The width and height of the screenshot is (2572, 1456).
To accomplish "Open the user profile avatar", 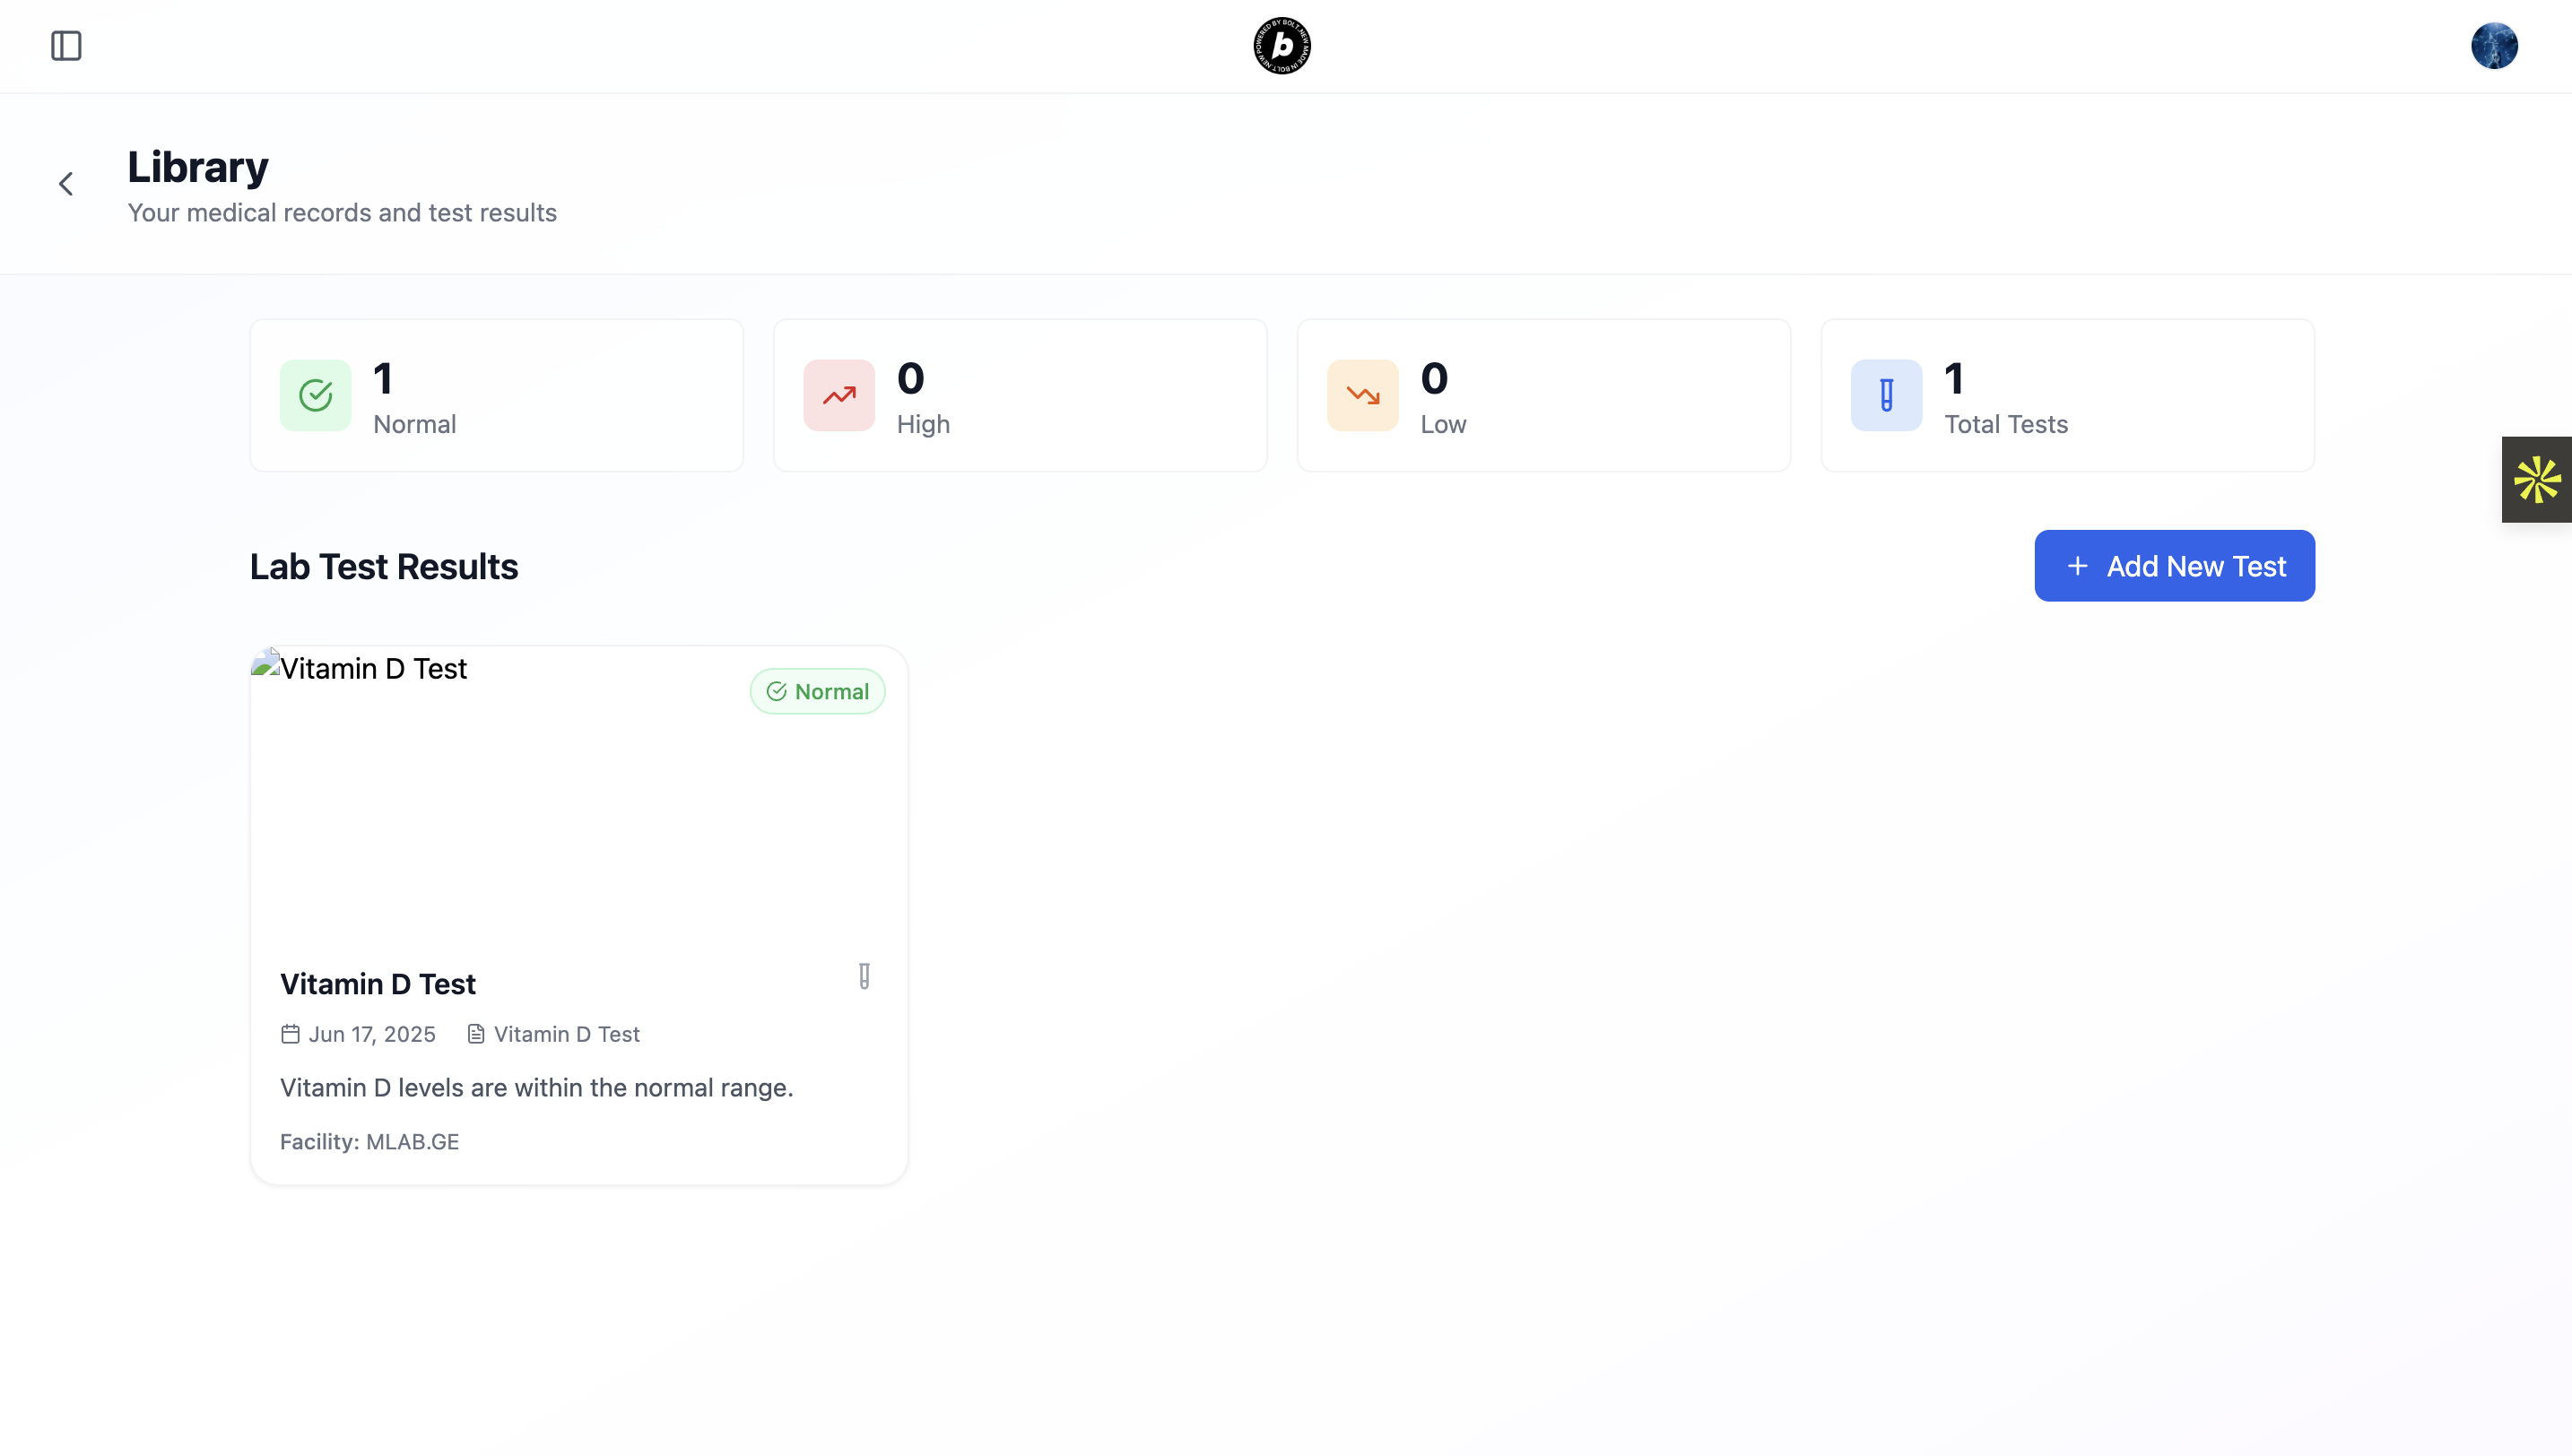I will [x=2494, y=46].
